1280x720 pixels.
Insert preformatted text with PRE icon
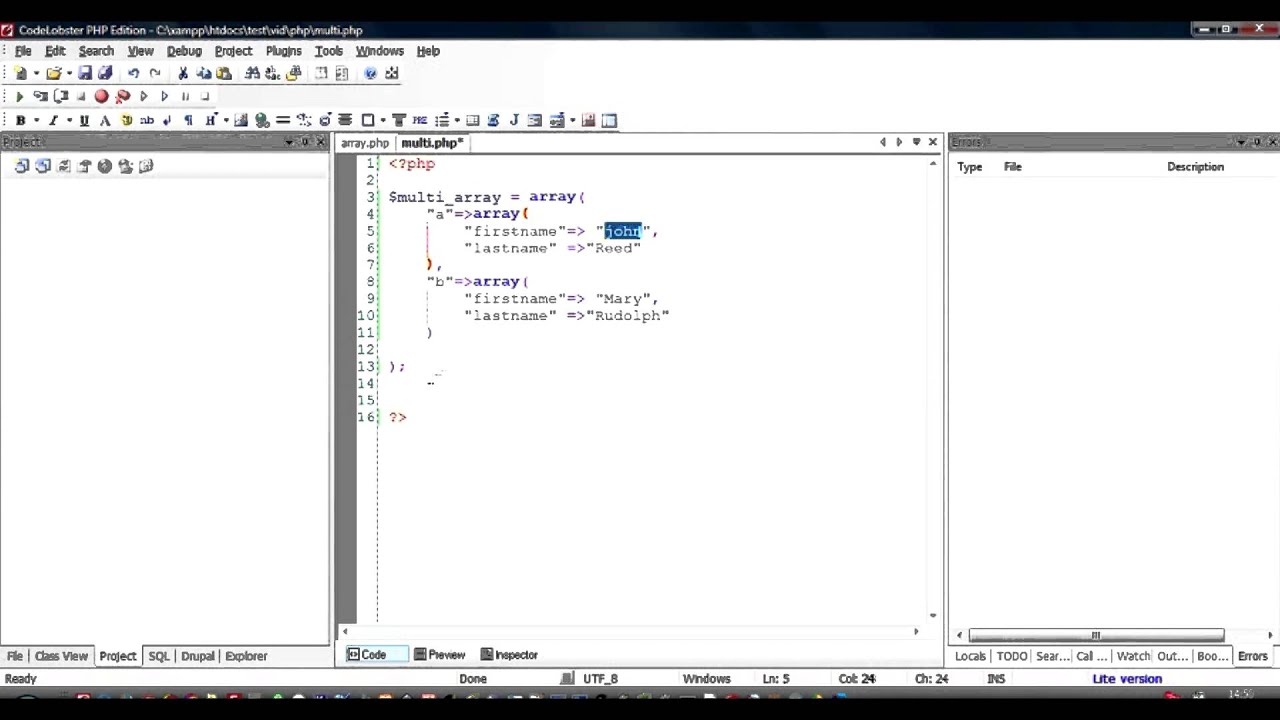tap(420, 120)
